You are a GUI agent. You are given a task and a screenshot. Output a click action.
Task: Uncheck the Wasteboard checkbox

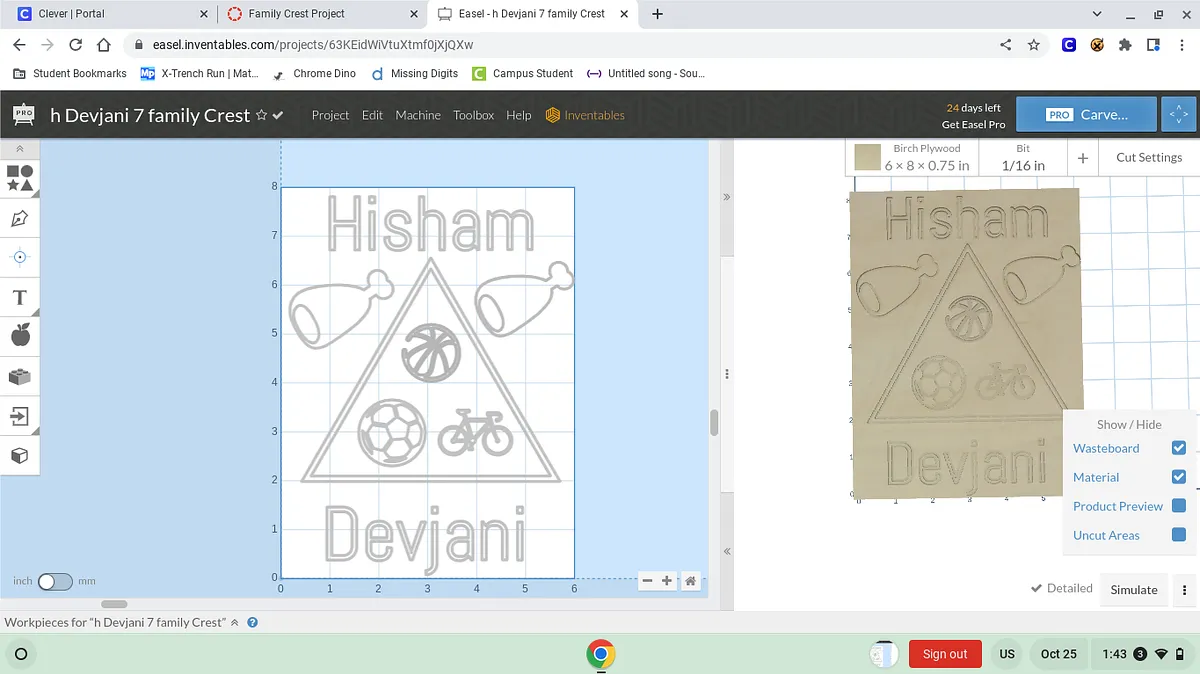coord(1178,448)
